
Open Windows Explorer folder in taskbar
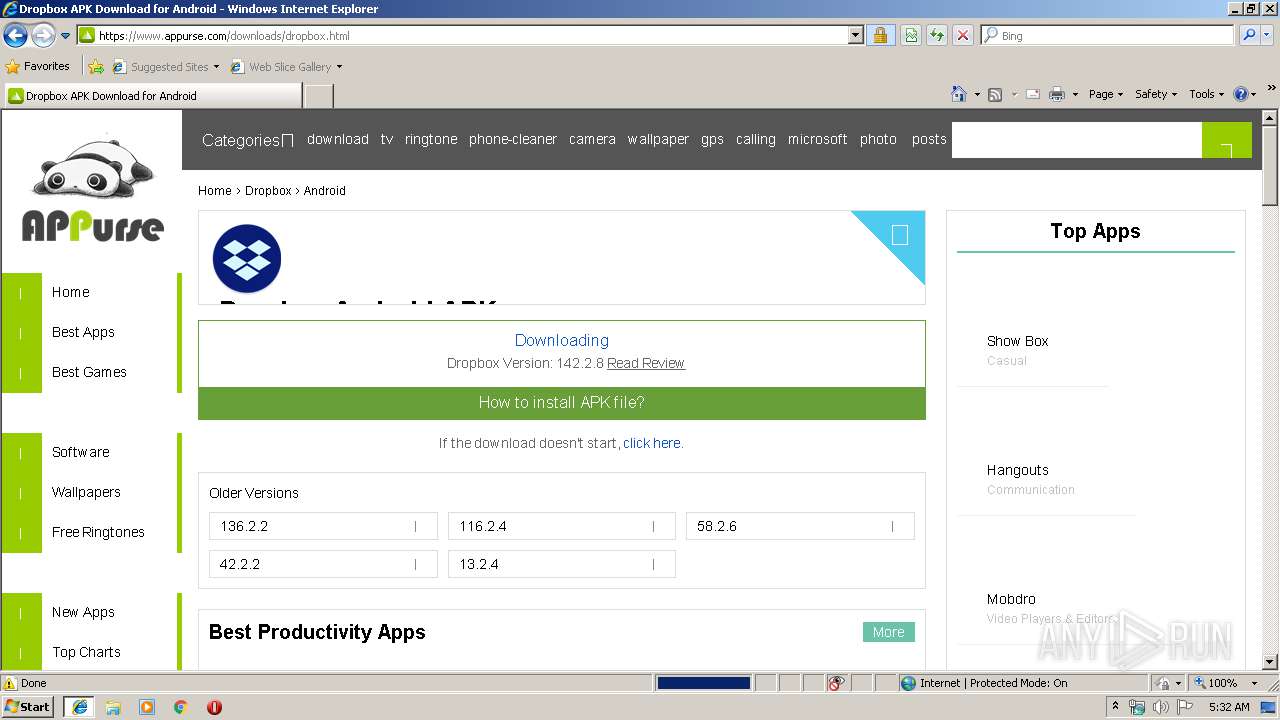(113, 707)
